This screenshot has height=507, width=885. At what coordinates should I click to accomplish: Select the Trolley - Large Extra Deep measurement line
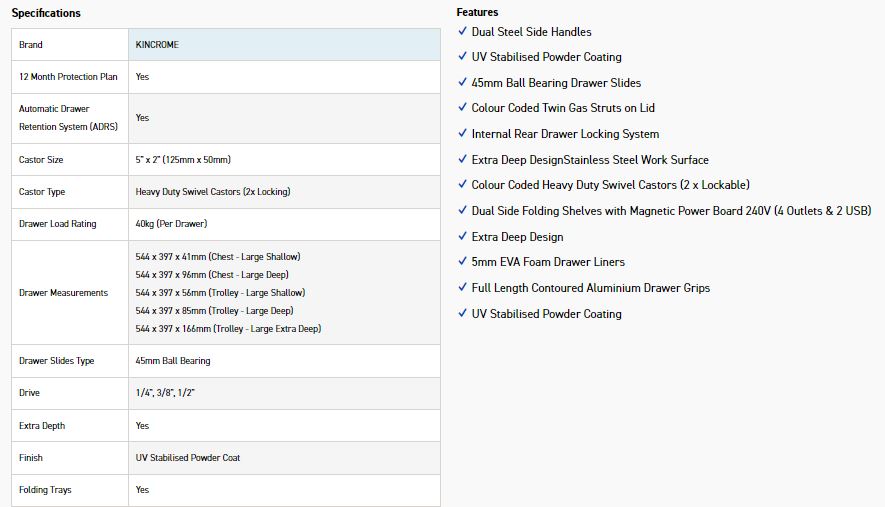click(228, 329)
